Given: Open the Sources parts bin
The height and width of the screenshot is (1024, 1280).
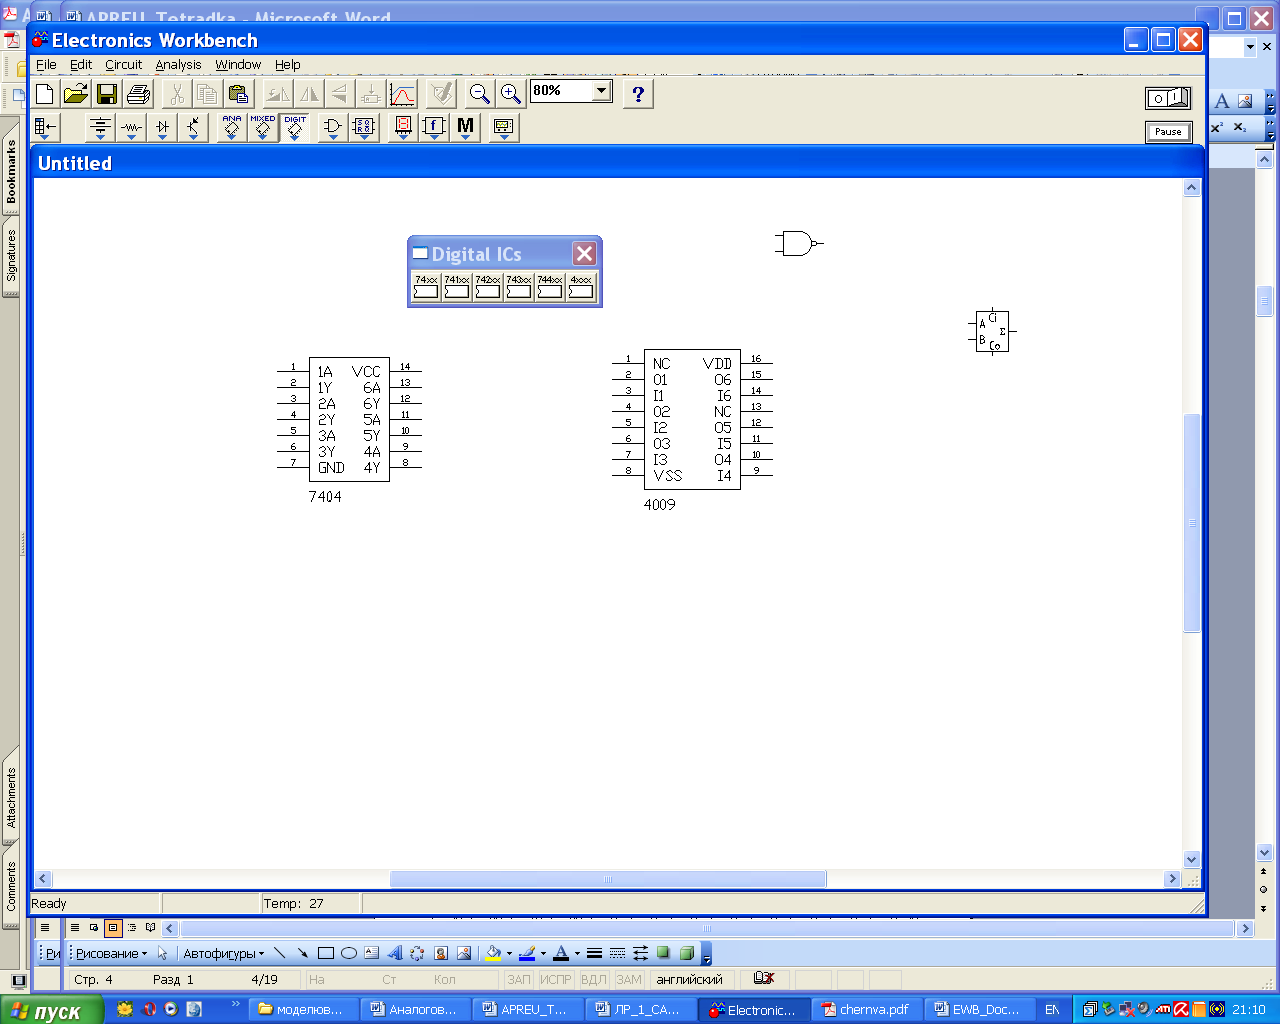Looking at the screenshot, I should click(x=100, y=127).
